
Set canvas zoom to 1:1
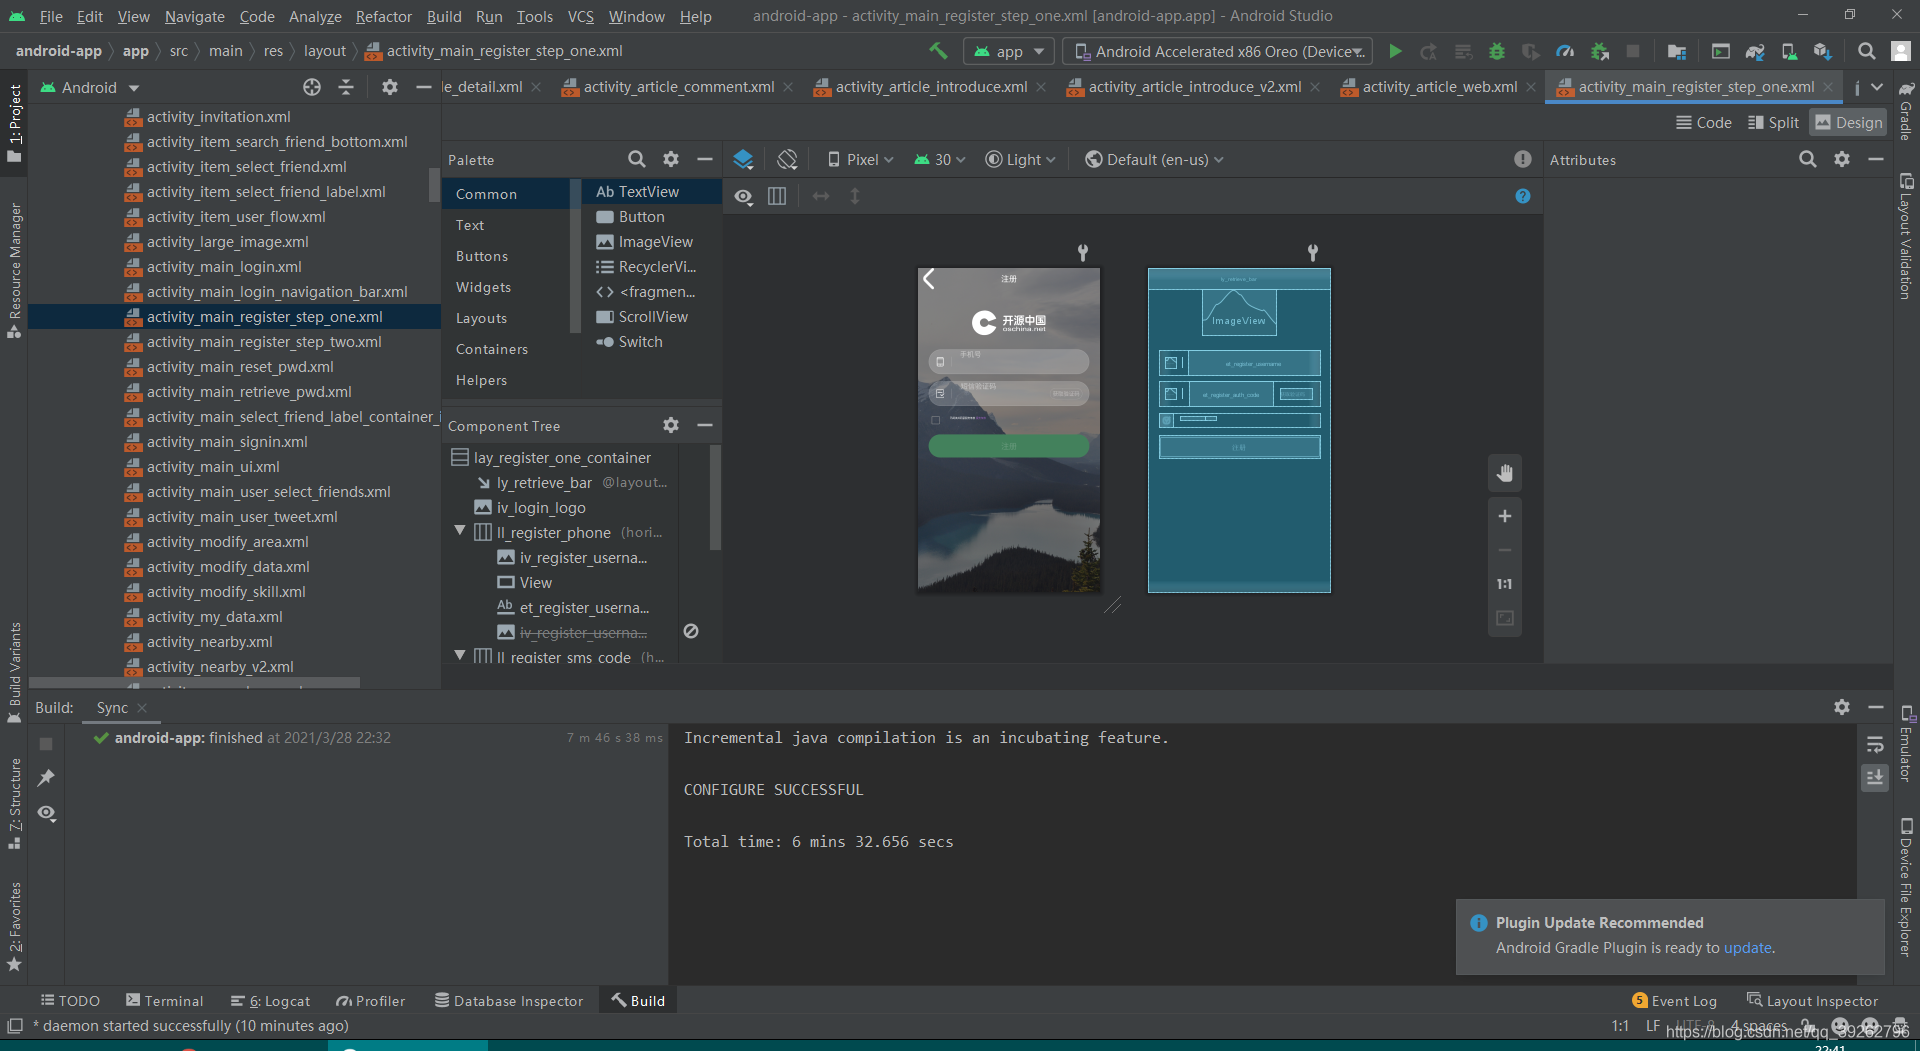(x=1504, y=584)
